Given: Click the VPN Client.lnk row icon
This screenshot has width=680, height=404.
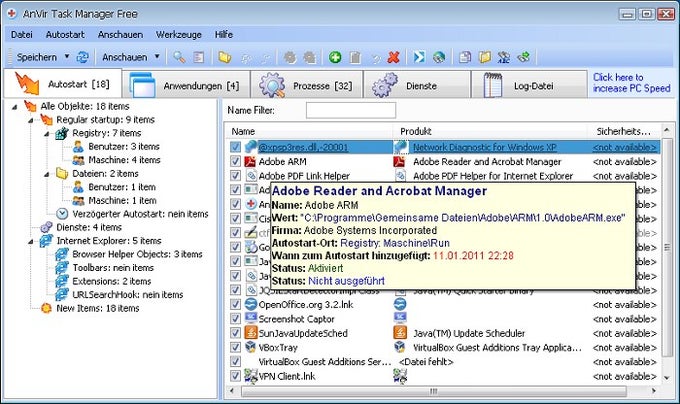Looking at the screenshot, I should tap(251, 376).
